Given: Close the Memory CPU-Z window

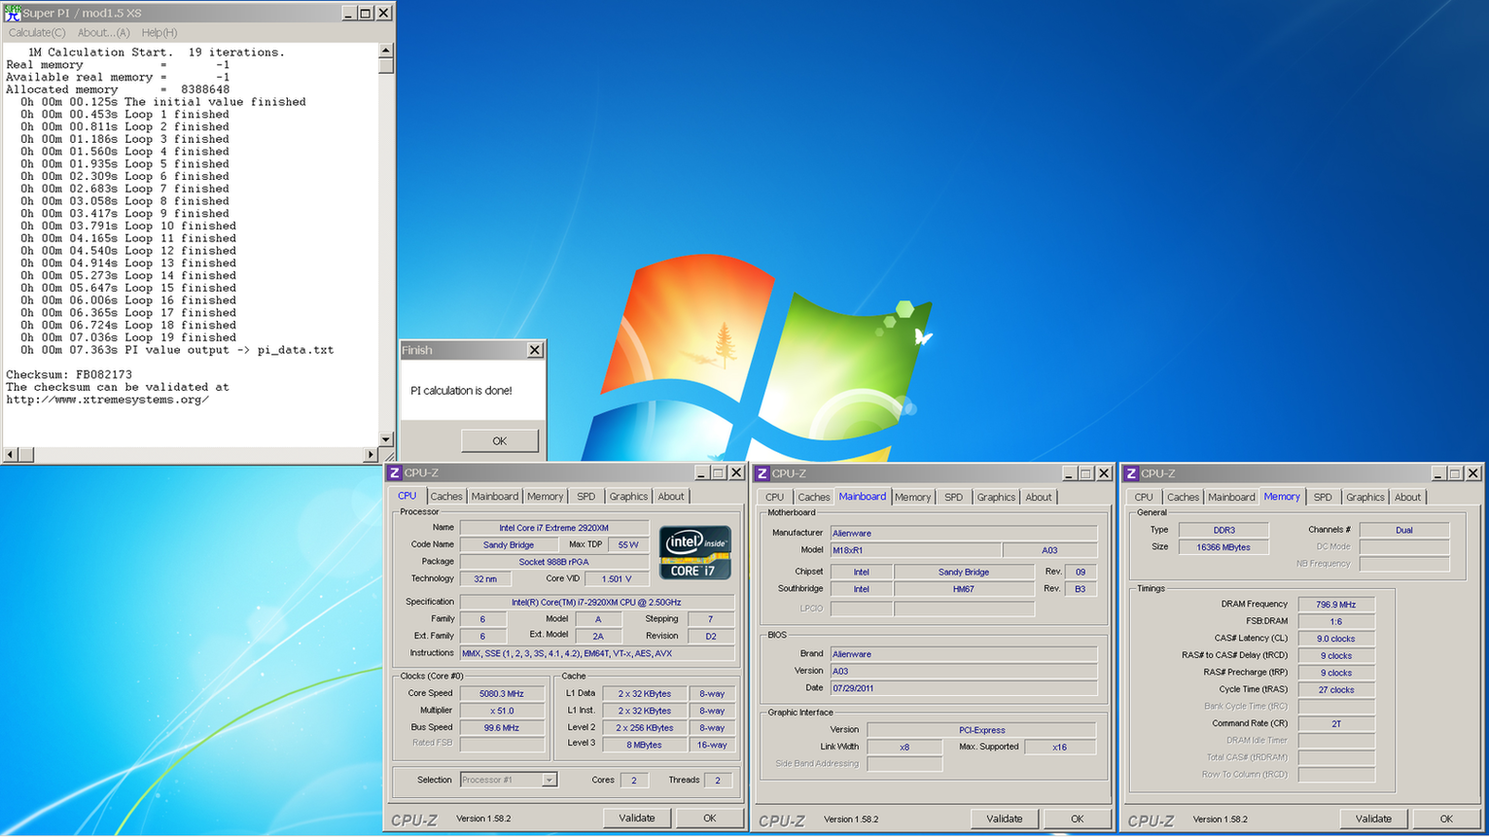Looking at the screenshot, I should 1473,474.
